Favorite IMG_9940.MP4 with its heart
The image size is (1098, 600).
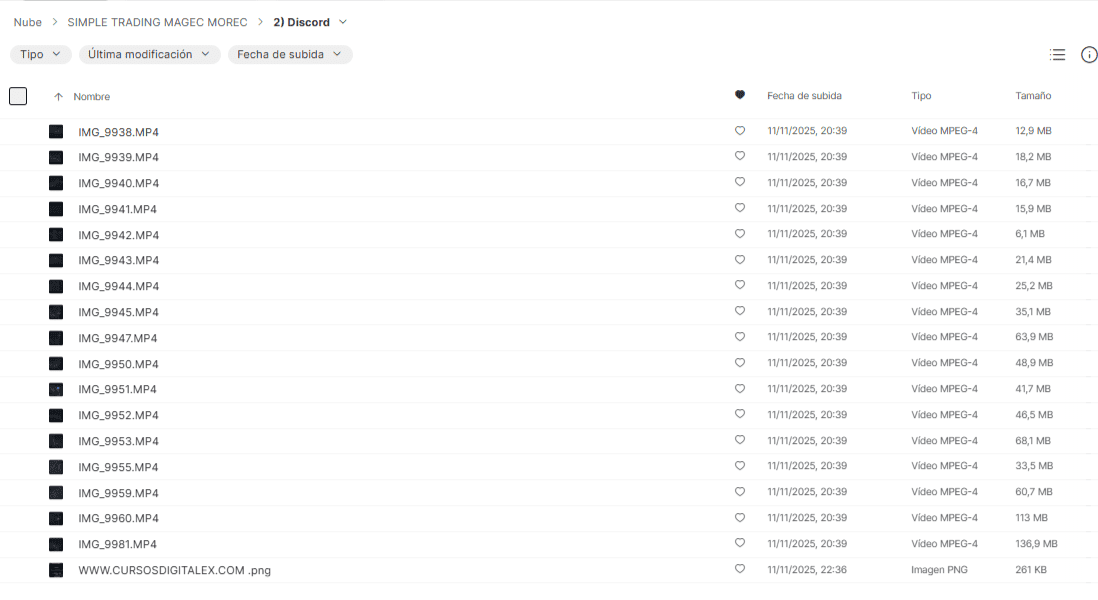740,182
